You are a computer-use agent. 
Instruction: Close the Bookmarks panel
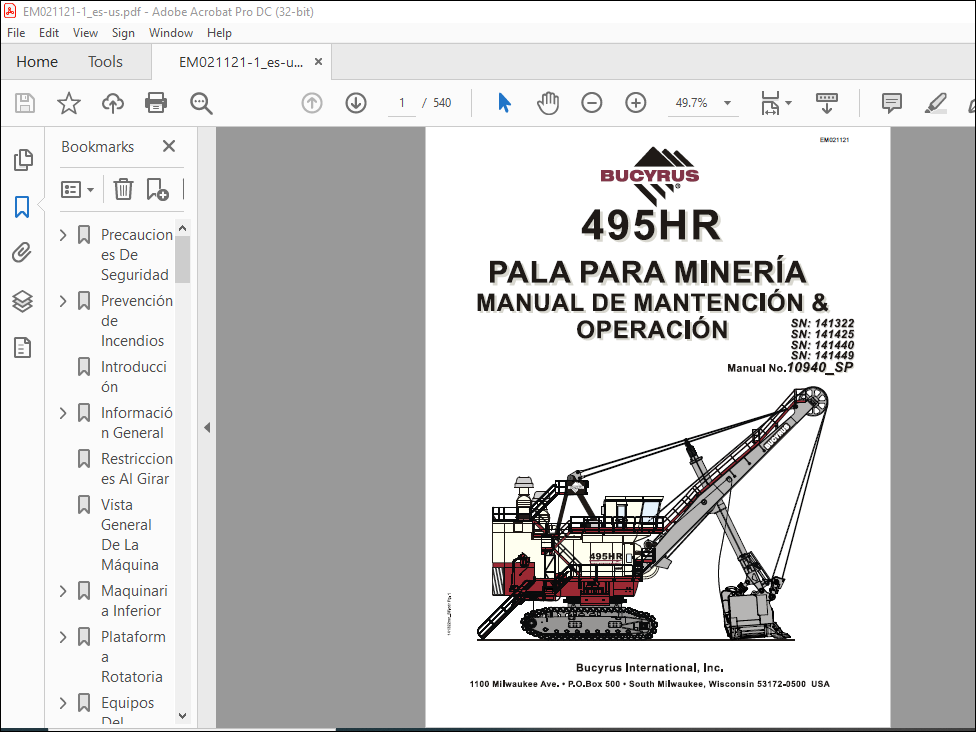coord(169,146)
